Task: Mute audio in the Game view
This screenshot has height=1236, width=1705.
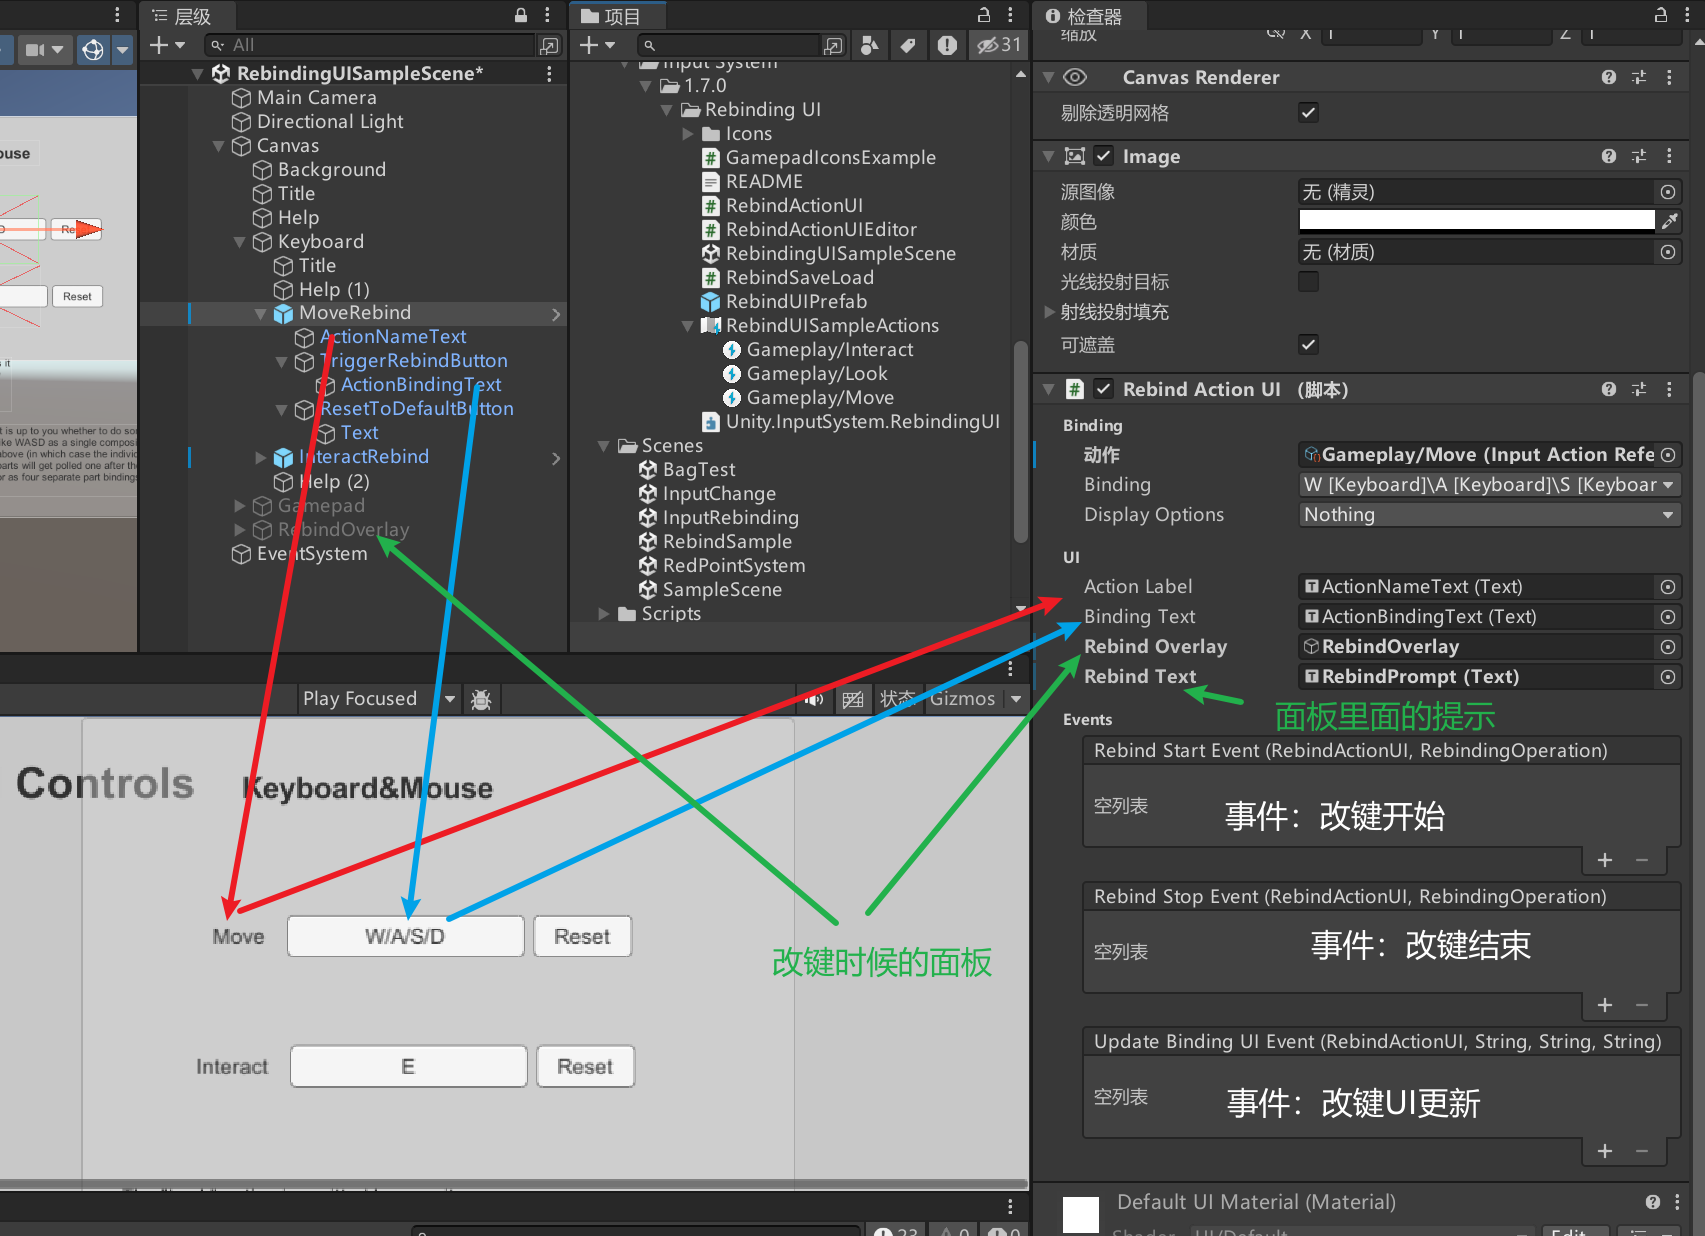Action: pos(814,699)
